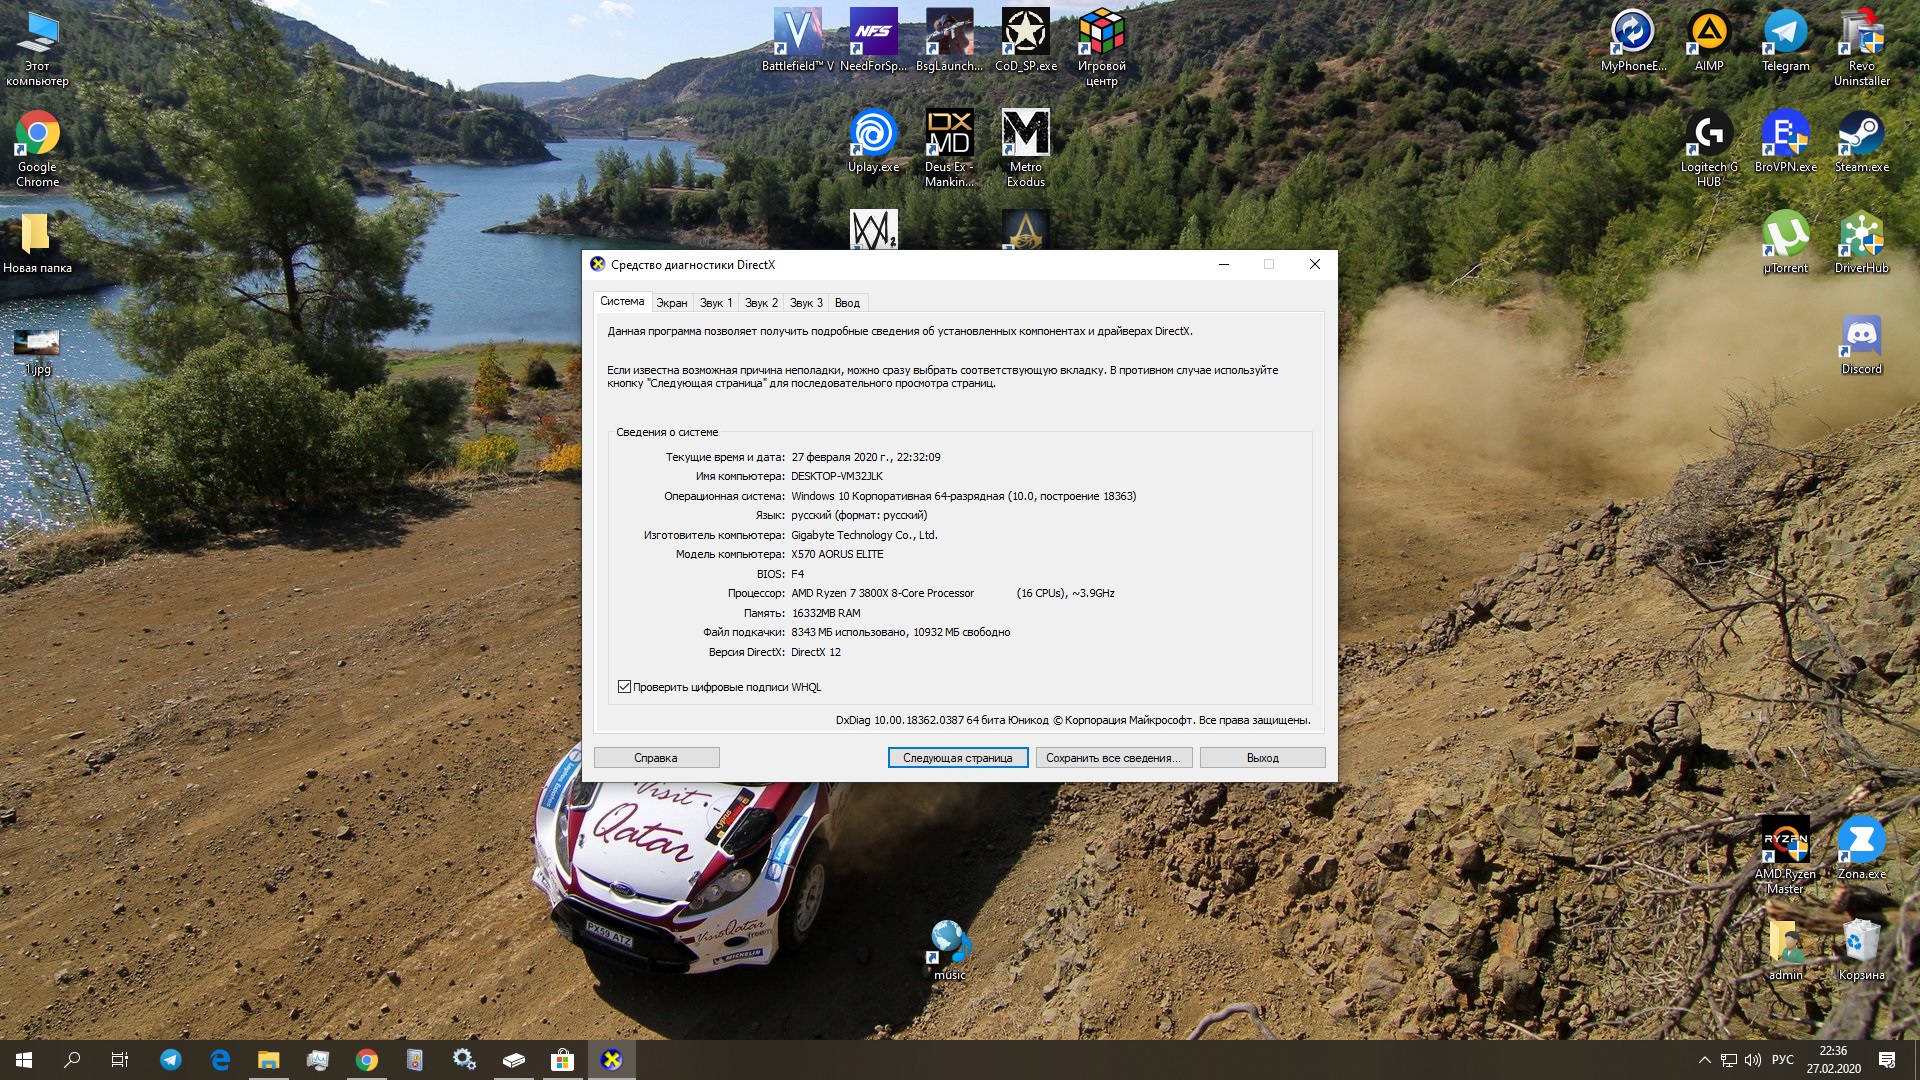Expand the hidden system tray icons chevron
Viewport: 1920px width, 1080px height.
1704,1060
